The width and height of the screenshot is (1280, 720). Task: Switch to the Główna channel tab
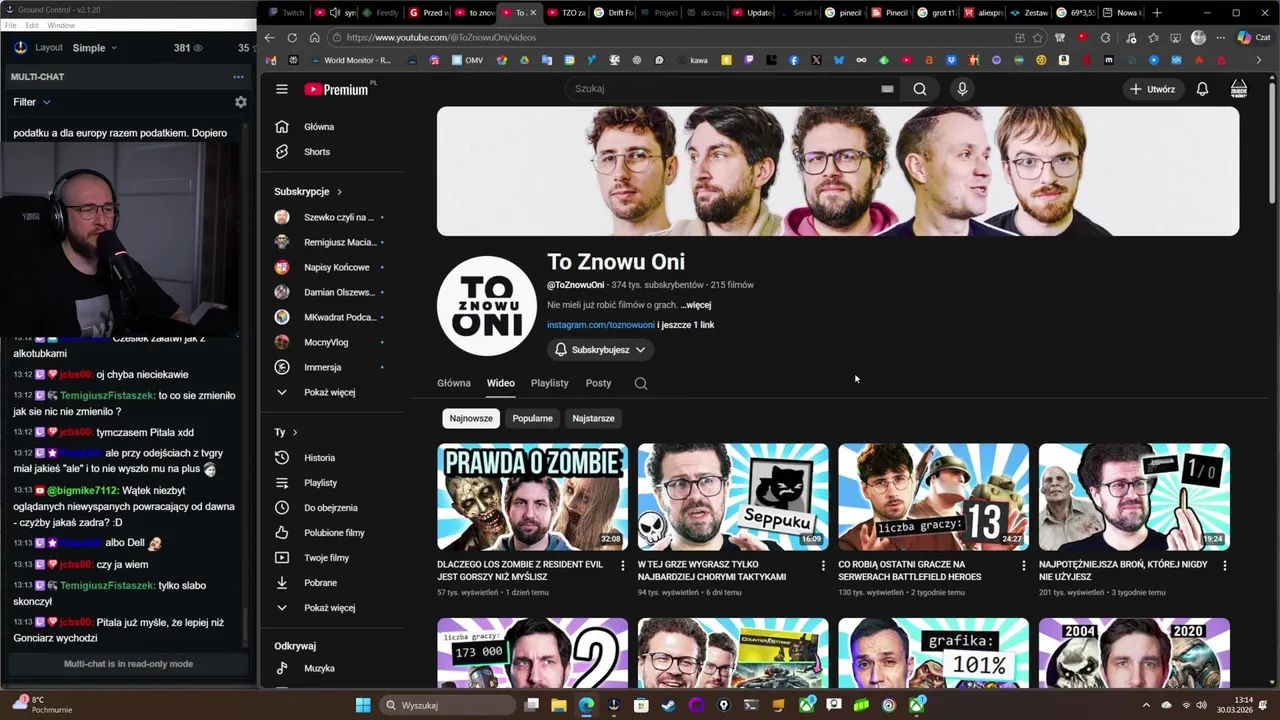[x=453, y=383]
